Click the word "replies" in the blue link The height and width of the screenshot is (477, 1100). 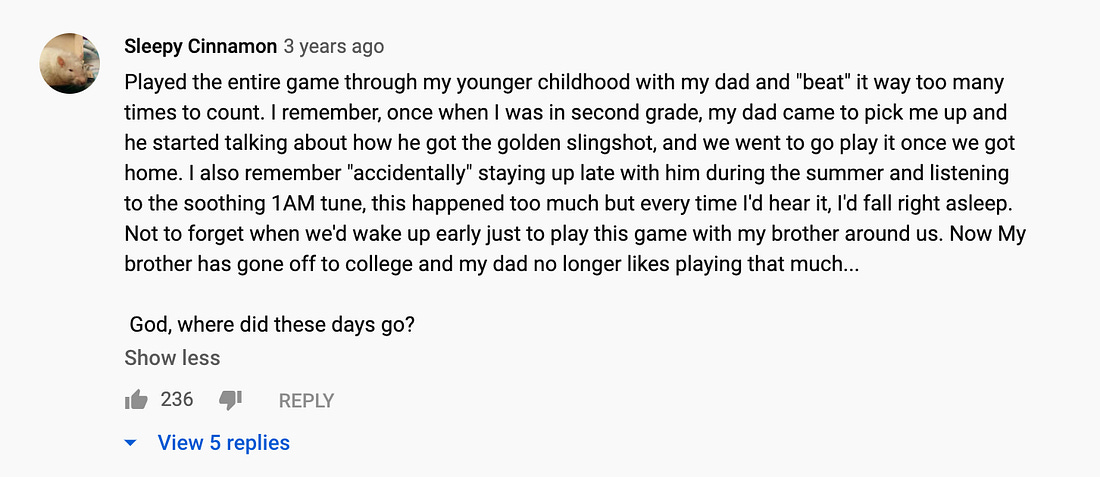[x=258, y=443]
